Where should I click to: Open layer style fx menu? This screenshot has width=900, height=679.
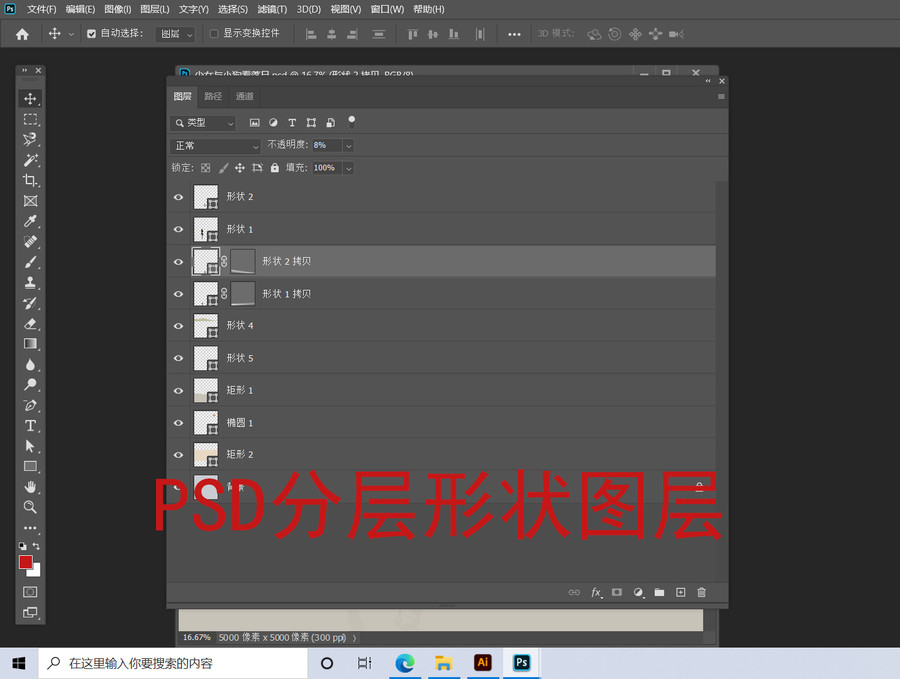coord(596,592)
